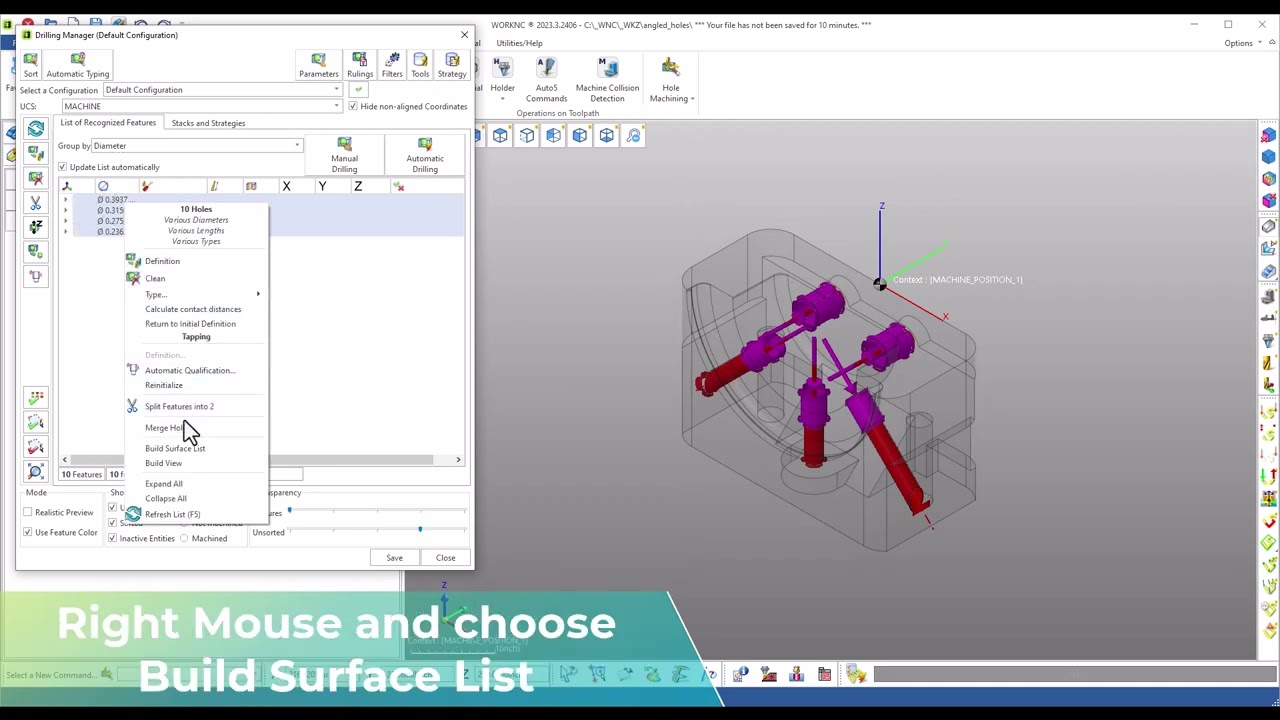Open the Filters icon
This screenshot has height=720, width=1280.
[392, 65]
